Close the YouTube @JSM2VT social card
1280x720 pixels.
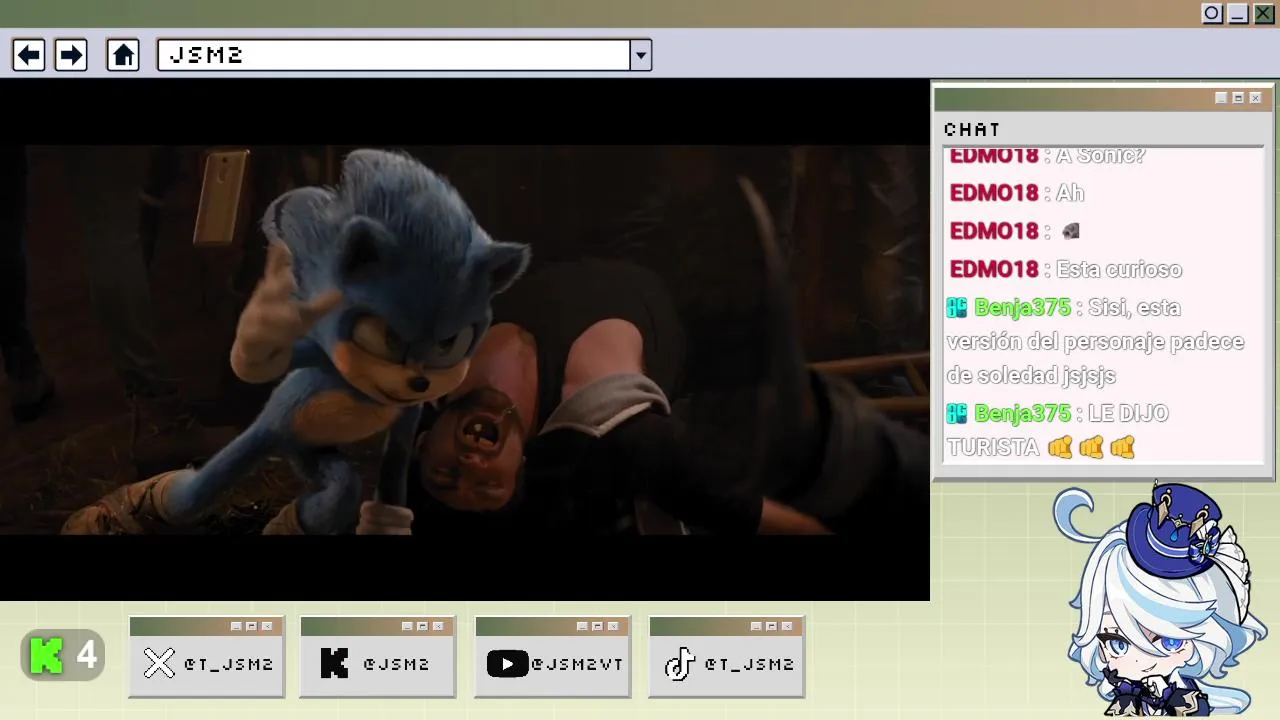(x=613, y=626)
